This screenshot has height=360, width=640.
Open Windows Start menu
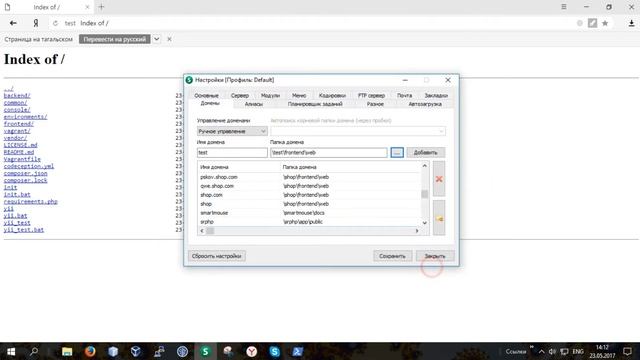[11, 351]
